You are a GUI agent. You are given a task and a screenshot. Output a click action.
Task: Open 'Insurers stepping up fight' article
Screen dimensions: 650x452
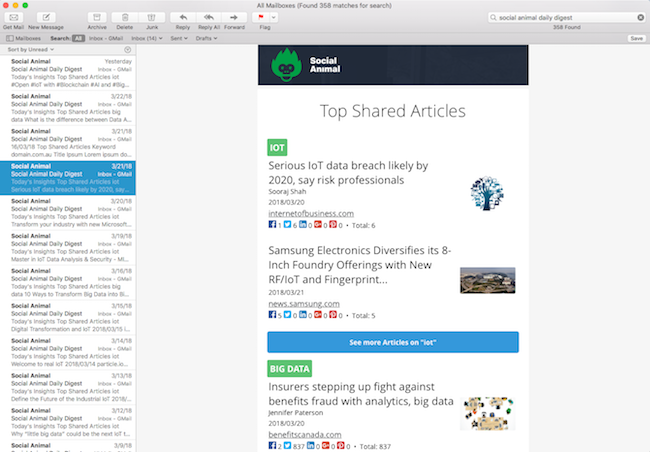coord(361,394)
